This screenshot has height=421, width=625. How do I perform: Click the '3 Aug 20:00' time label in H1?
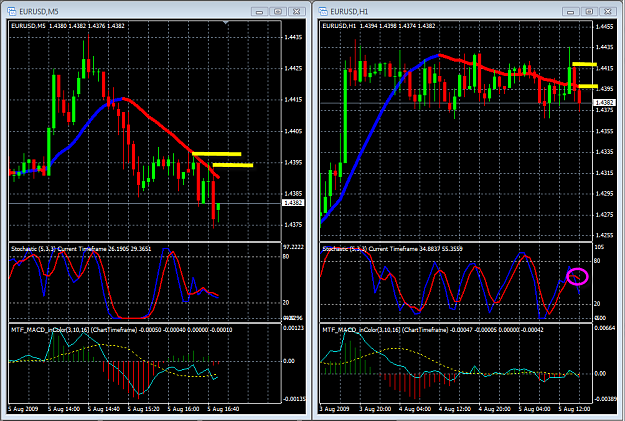[375, 409]
